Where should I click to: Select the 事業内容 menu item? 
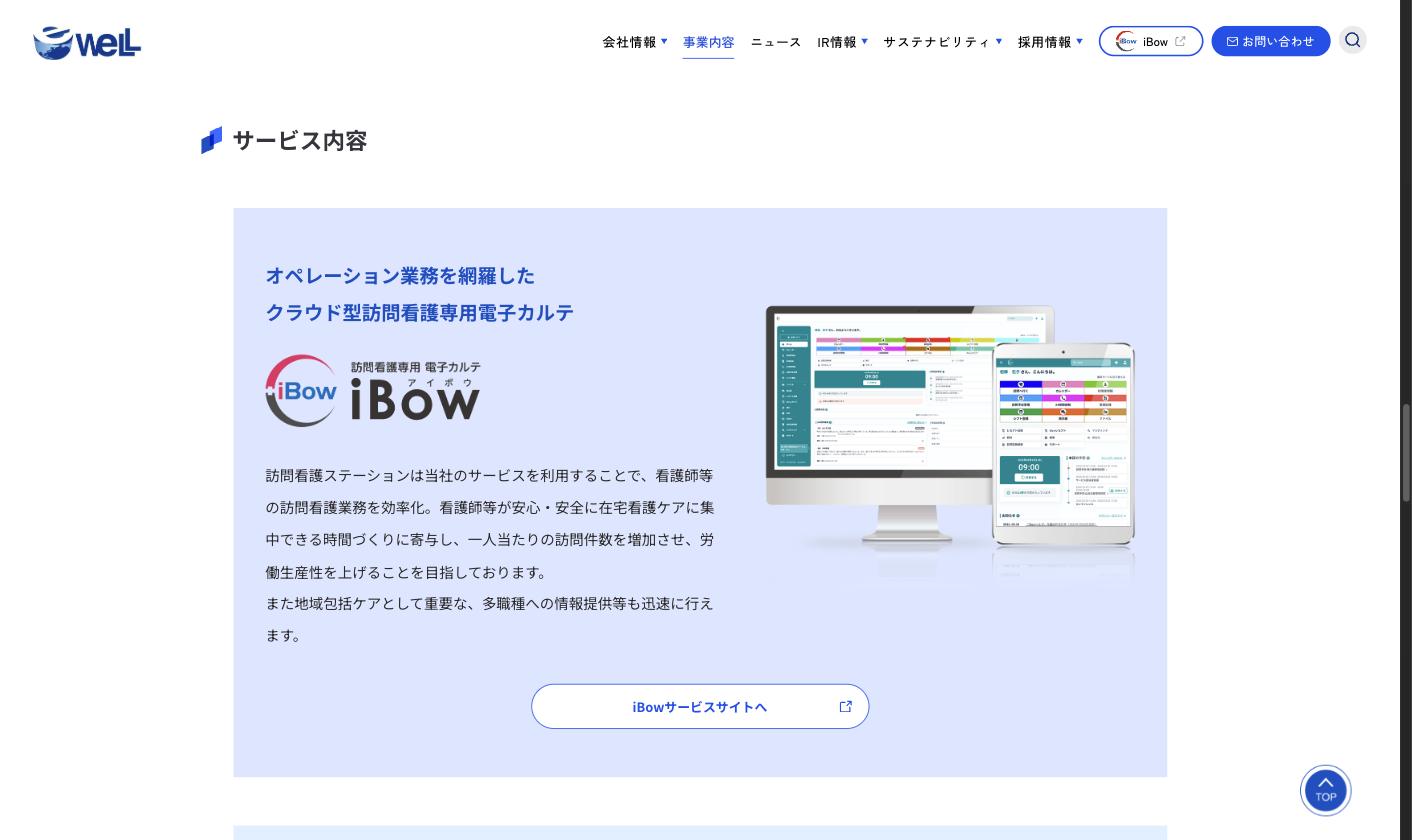708,42
